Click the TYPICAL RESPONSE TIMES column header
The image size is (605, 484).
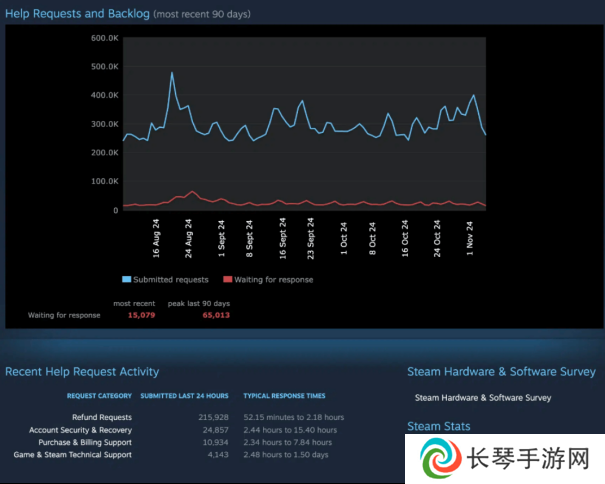(284, 396)
